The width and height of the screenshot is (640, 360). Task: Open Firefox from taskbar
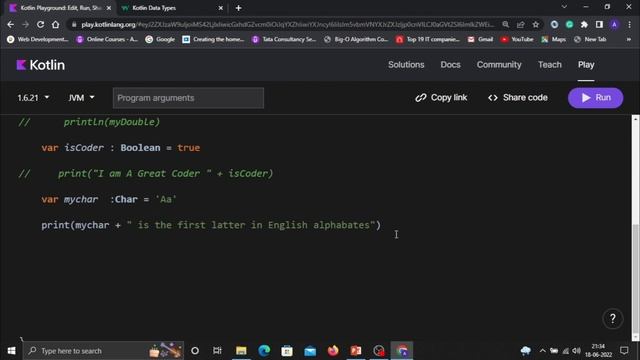click(x=333, y=351)
